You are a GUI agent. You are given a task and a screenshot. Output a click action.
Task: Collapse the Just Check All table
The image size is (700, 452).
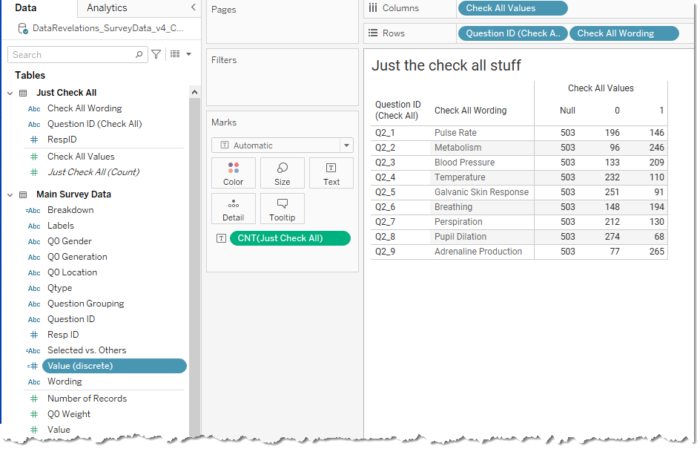(10, 93)
